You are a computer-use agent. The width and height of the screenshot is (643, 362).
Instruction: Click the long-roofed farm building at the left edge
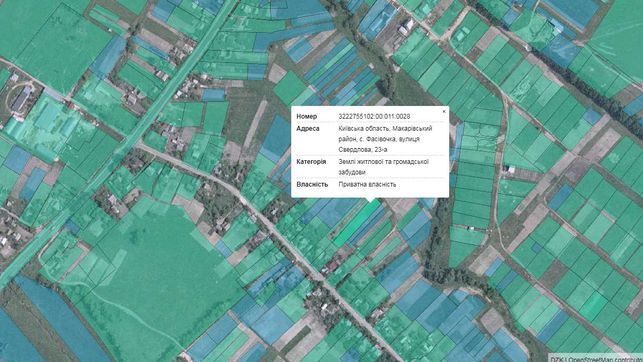pyautogui.click(x=21, y=99)
